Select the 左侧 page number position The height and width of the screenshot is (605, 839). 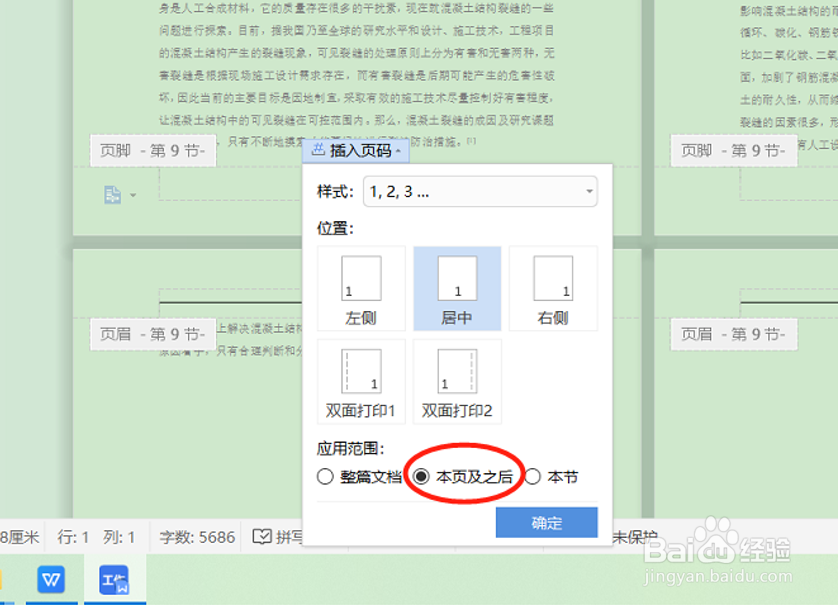point(359,289)
